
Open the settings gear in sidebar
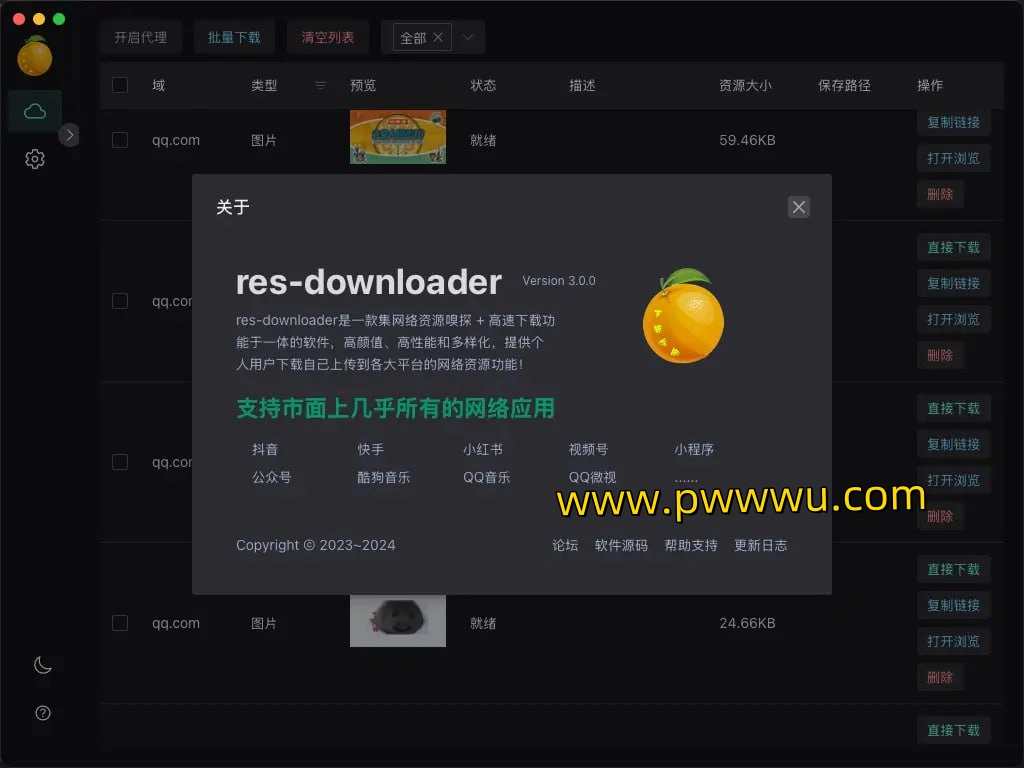35,159
